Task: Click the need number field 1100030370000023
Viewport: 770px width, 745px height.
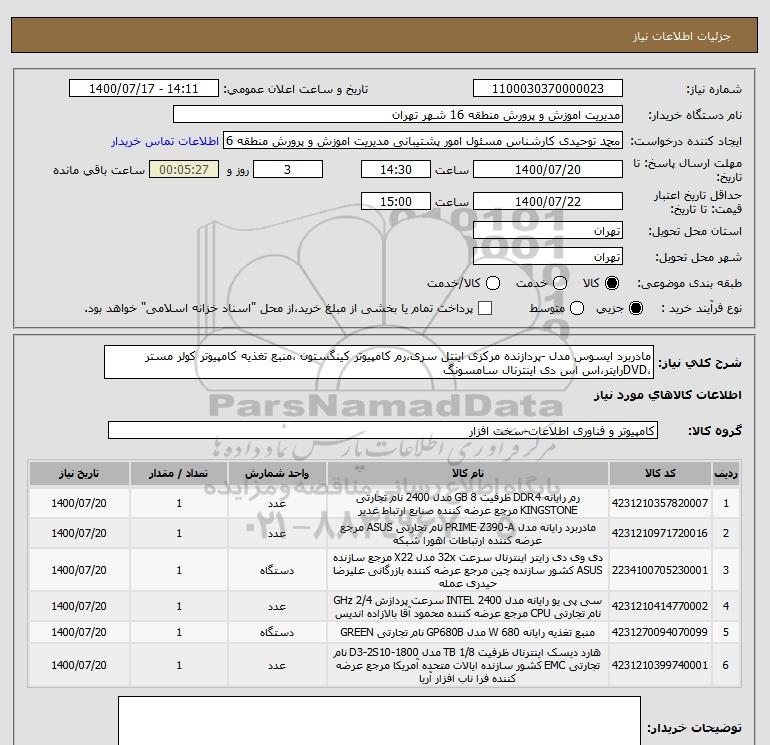Action: tap(548, 88)
